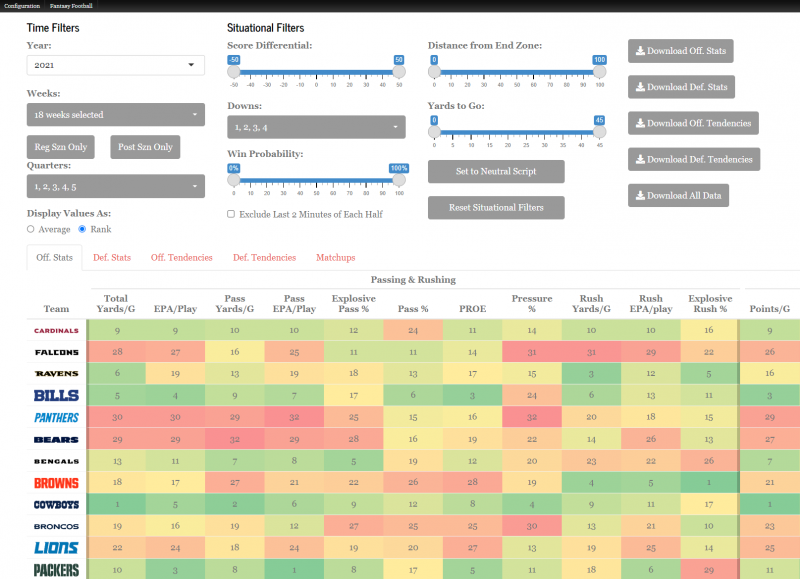Click the Browns' Explosive Rush % cell showing 1

pyautogui.click(x=709, y=482)
